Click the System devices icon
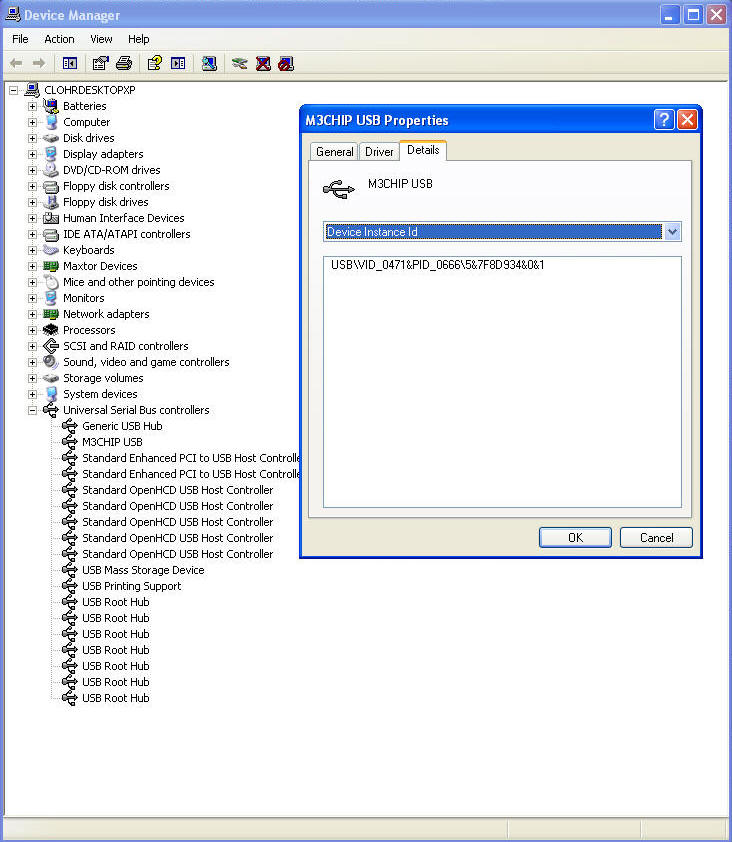The height and width of the screenshot is (842, 732). tap(51, 394)
